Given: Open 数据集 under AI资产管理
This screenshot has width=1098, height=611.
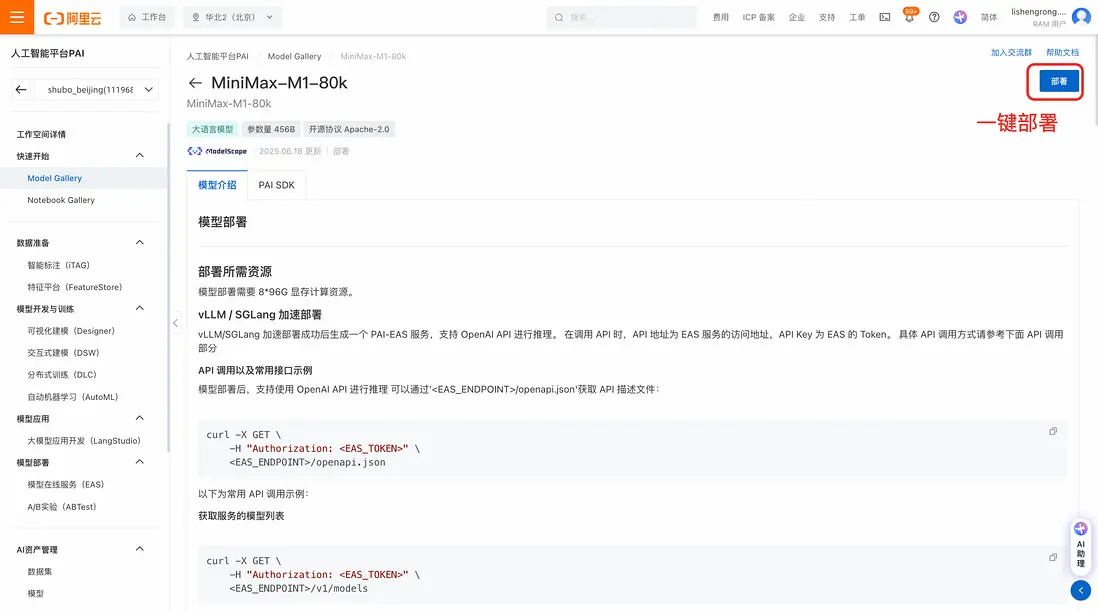Looking at the screenshot, I should click(x=40, y=572).
